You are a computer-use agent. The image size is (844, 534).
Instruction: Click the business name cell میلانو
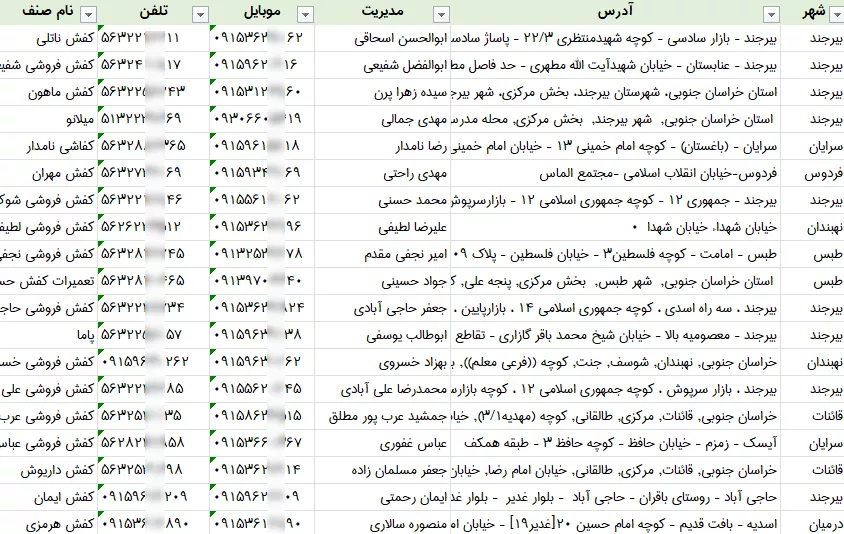[x=48, y=119]
